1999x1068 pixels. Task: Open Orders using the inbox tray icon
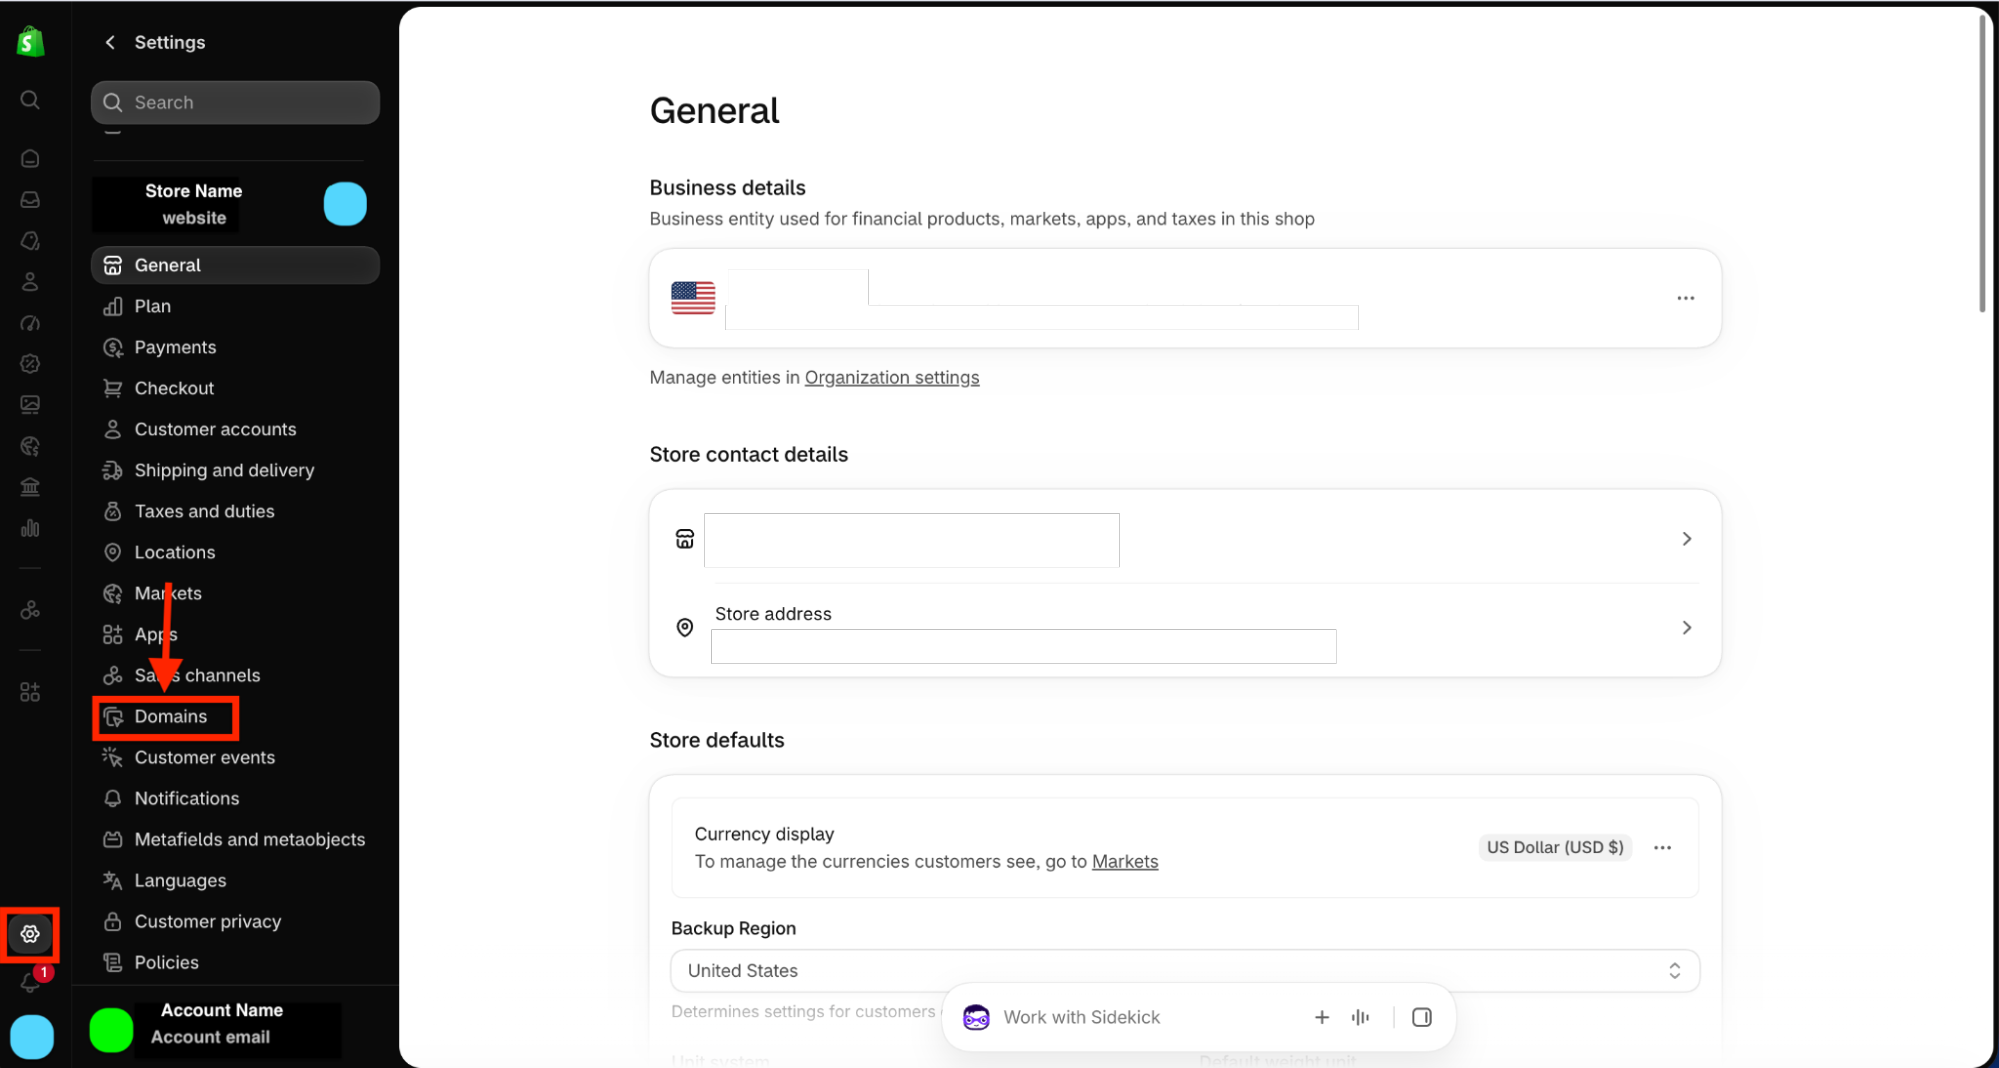30,199
